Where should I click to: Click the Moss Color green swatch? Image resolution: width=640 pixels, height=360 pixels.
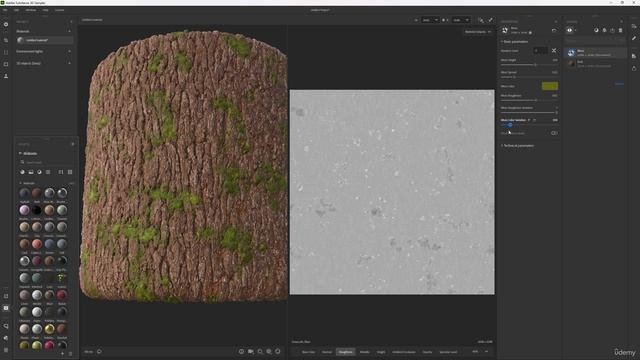pyautogui.click(x=550, y=86)
